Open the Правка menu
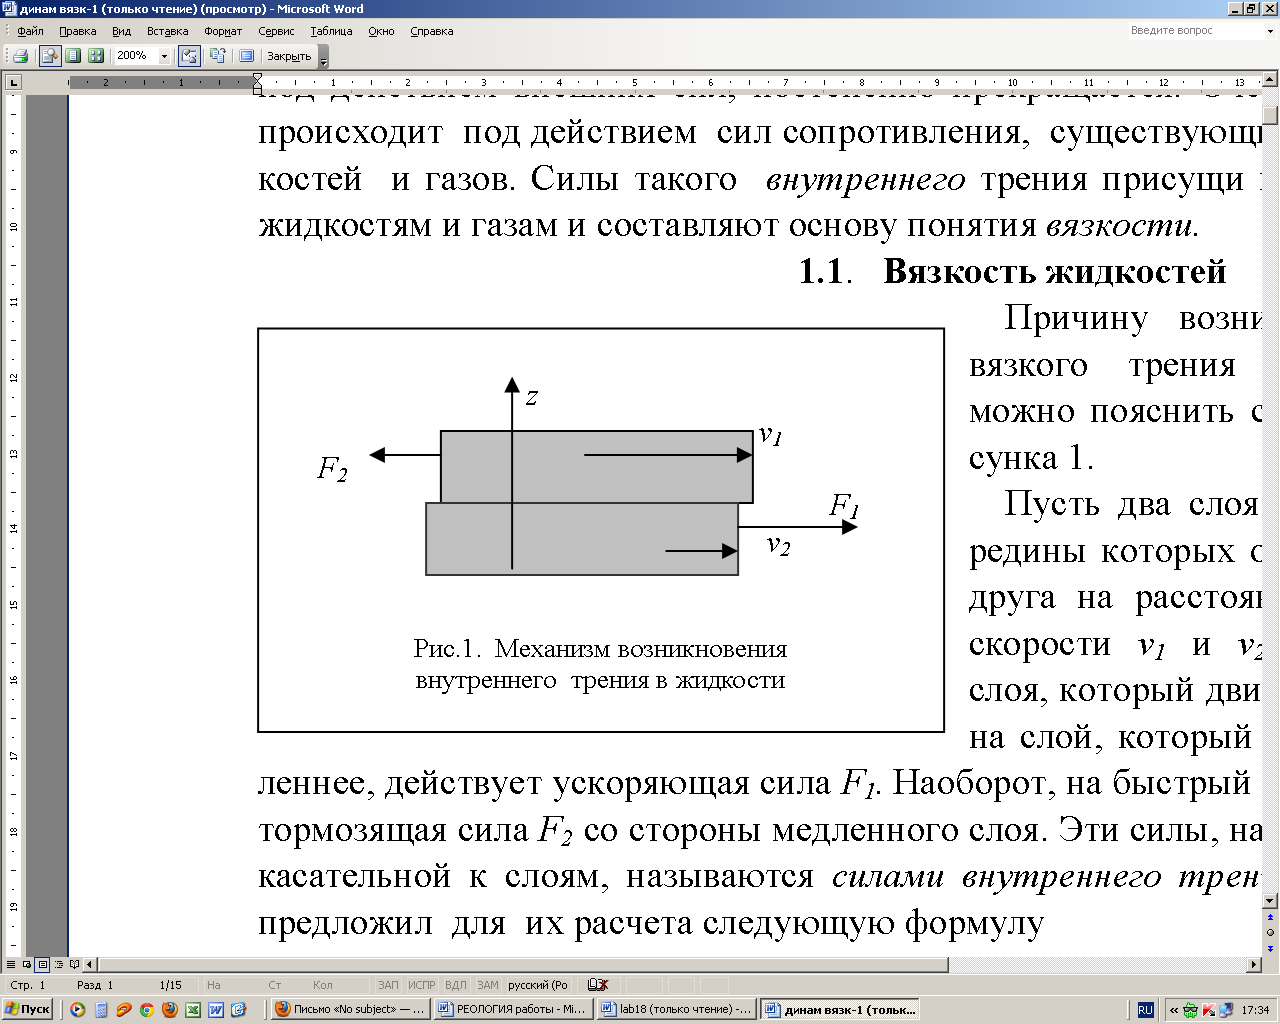Viewport: 1280px width, 1024px height. click(77, 31)
